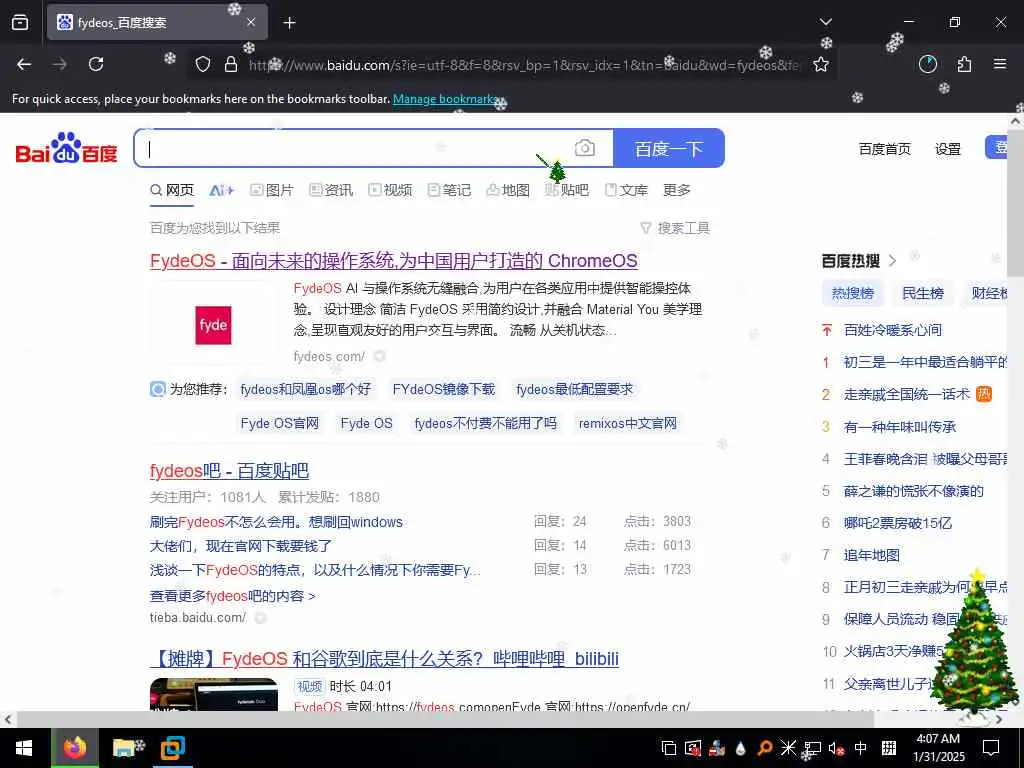This screenshot has height=768, width=1024.
Task: Open a new browser tab
Action: click(x=289, y=22)
